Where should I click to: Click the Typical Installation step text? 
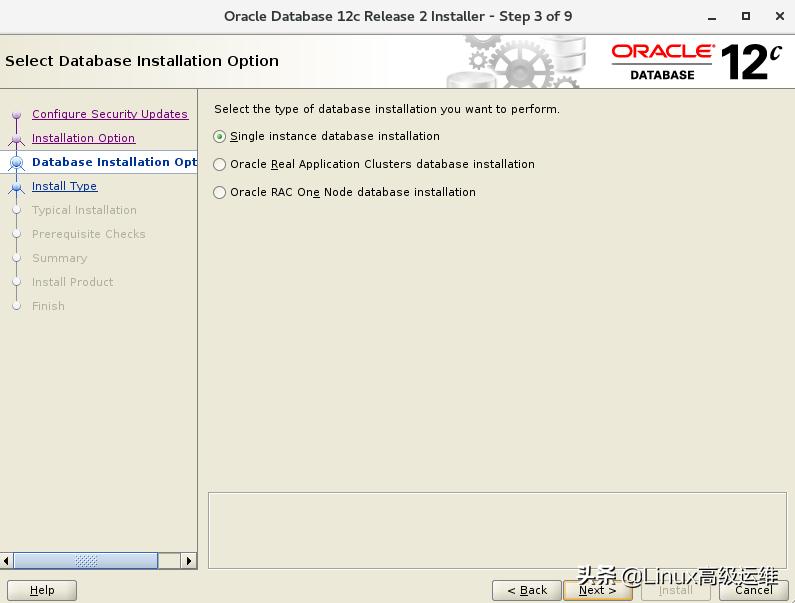click(84, 210)
